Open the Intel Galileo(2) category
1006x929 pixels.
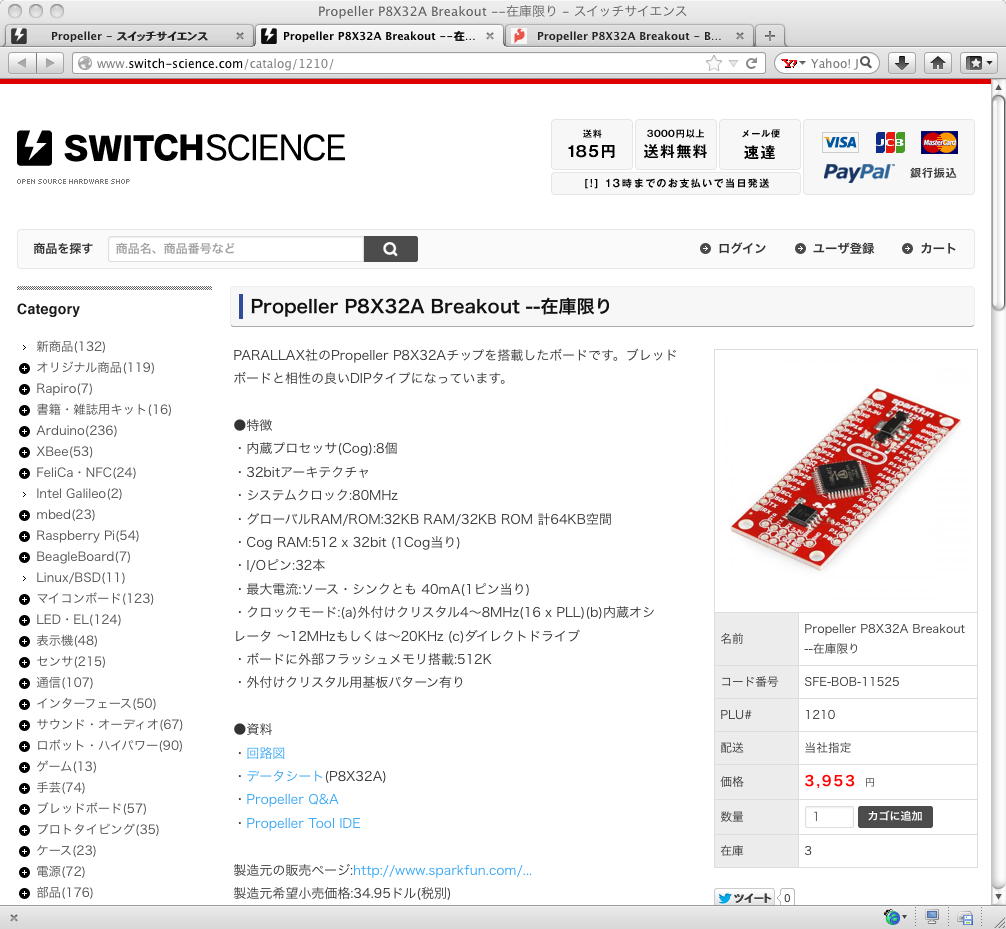79,493
